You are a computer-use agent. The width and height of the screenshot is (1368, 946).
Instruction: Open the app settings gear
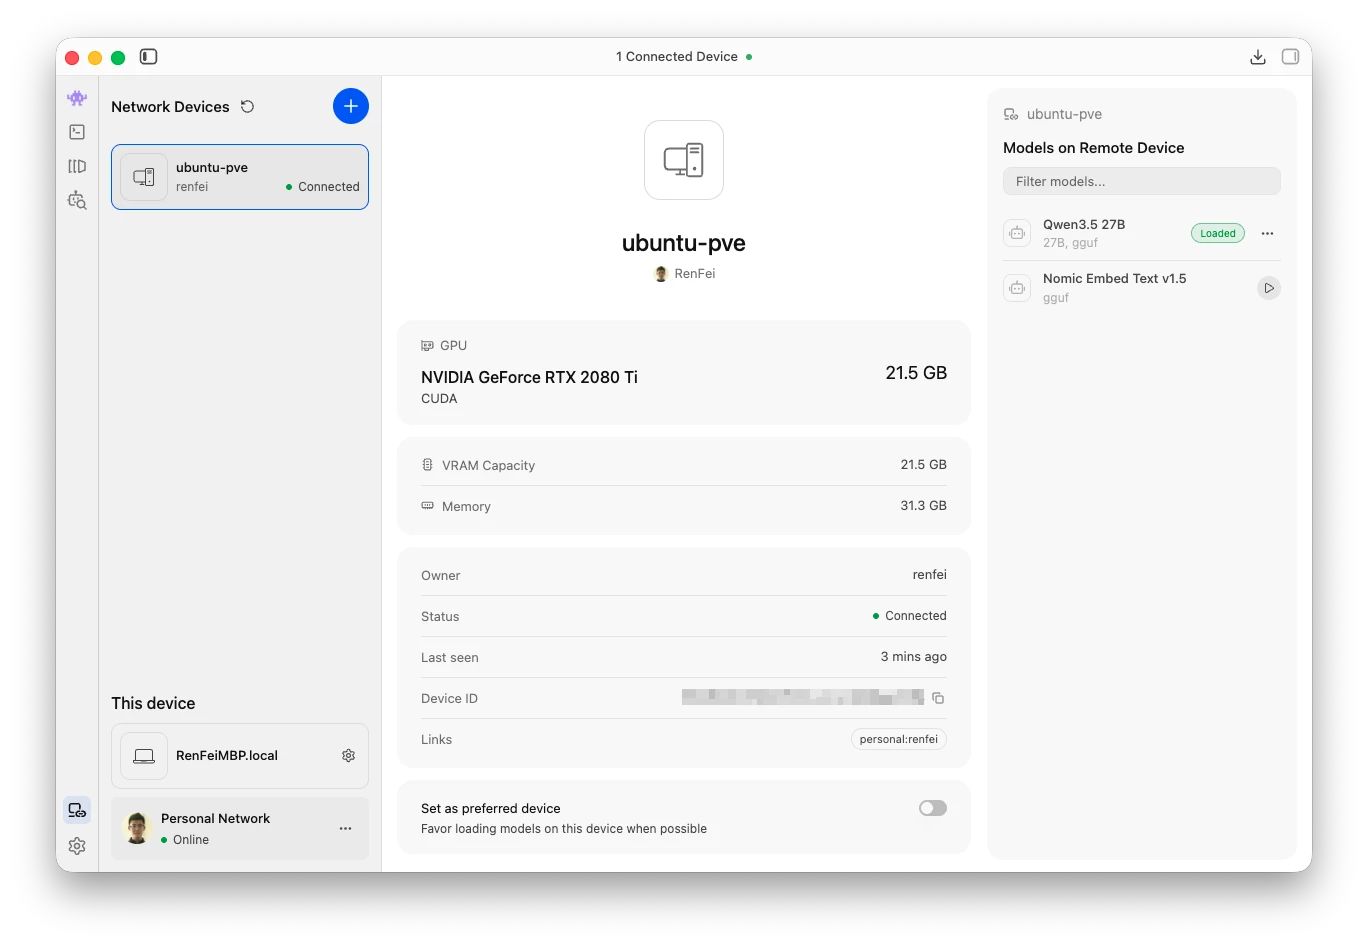pyautogui.click(x=77, y=845)
